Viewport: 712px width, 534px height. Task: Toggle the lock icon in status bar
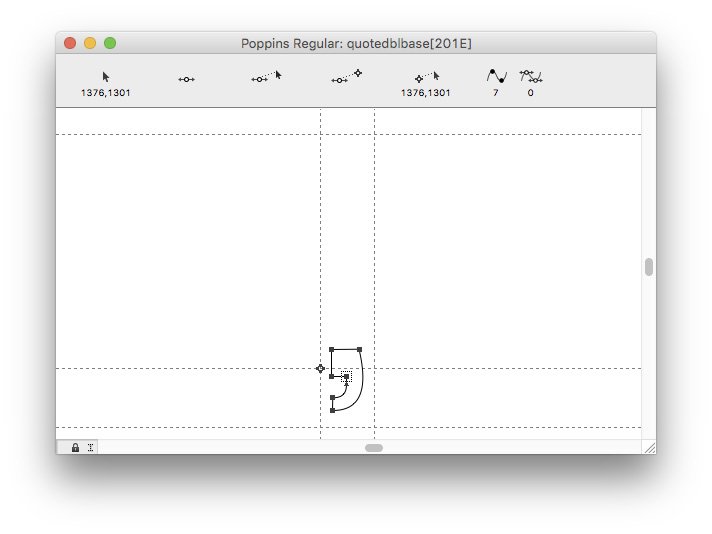(x=75, y=448)
